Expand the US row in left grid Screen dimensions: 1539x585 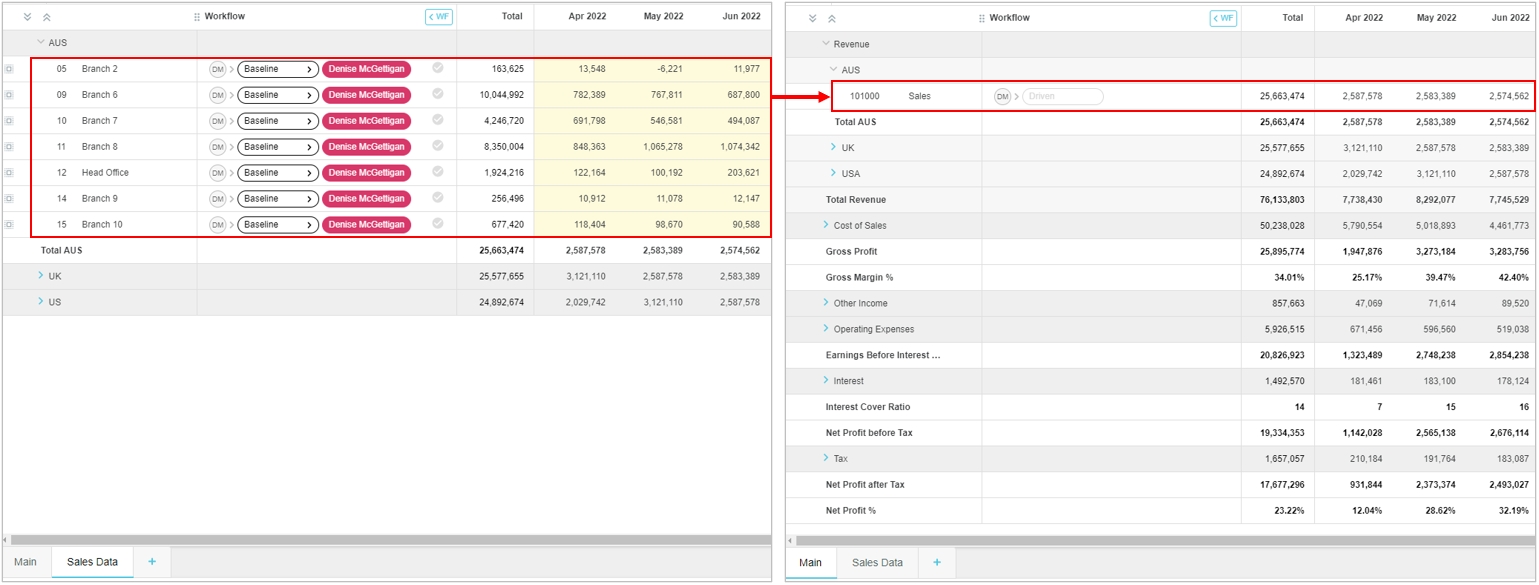click(x=41, y=301)
